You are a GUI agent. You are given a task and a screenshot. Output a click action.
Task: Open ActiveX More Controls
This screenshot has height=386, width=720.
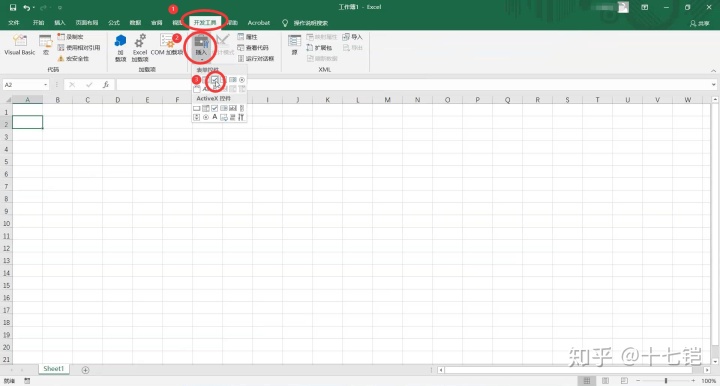coord(241,117)
